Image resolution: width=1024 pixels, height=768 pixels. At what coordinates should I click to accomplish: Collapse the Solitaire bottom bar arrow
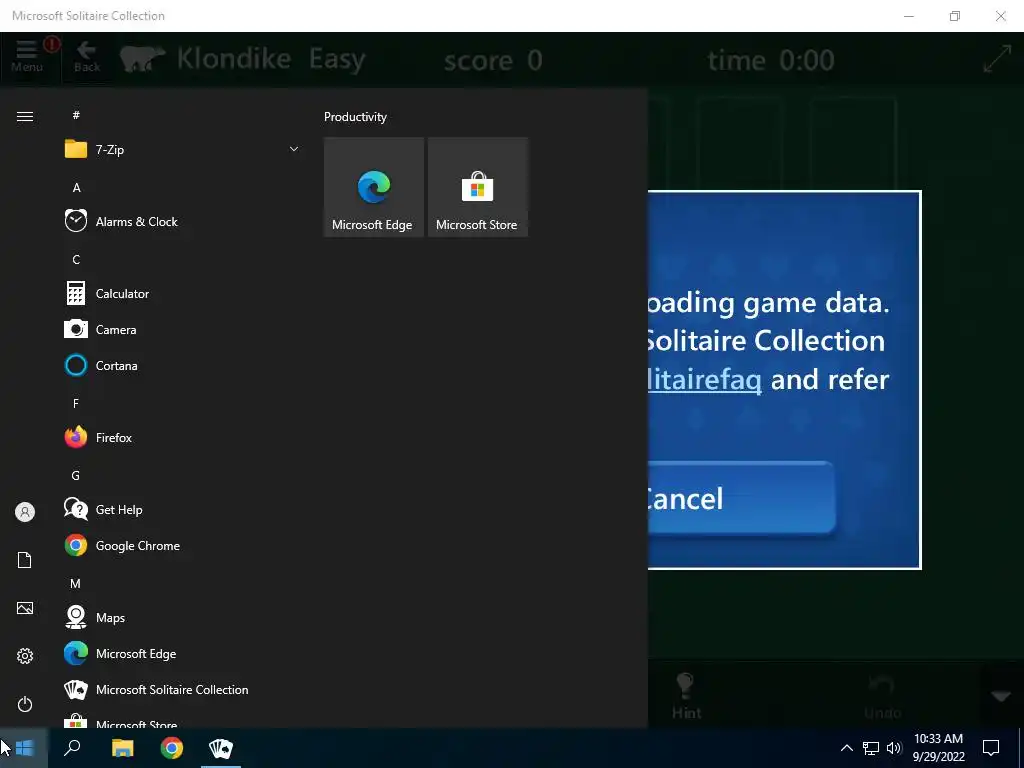(1000, 697)
